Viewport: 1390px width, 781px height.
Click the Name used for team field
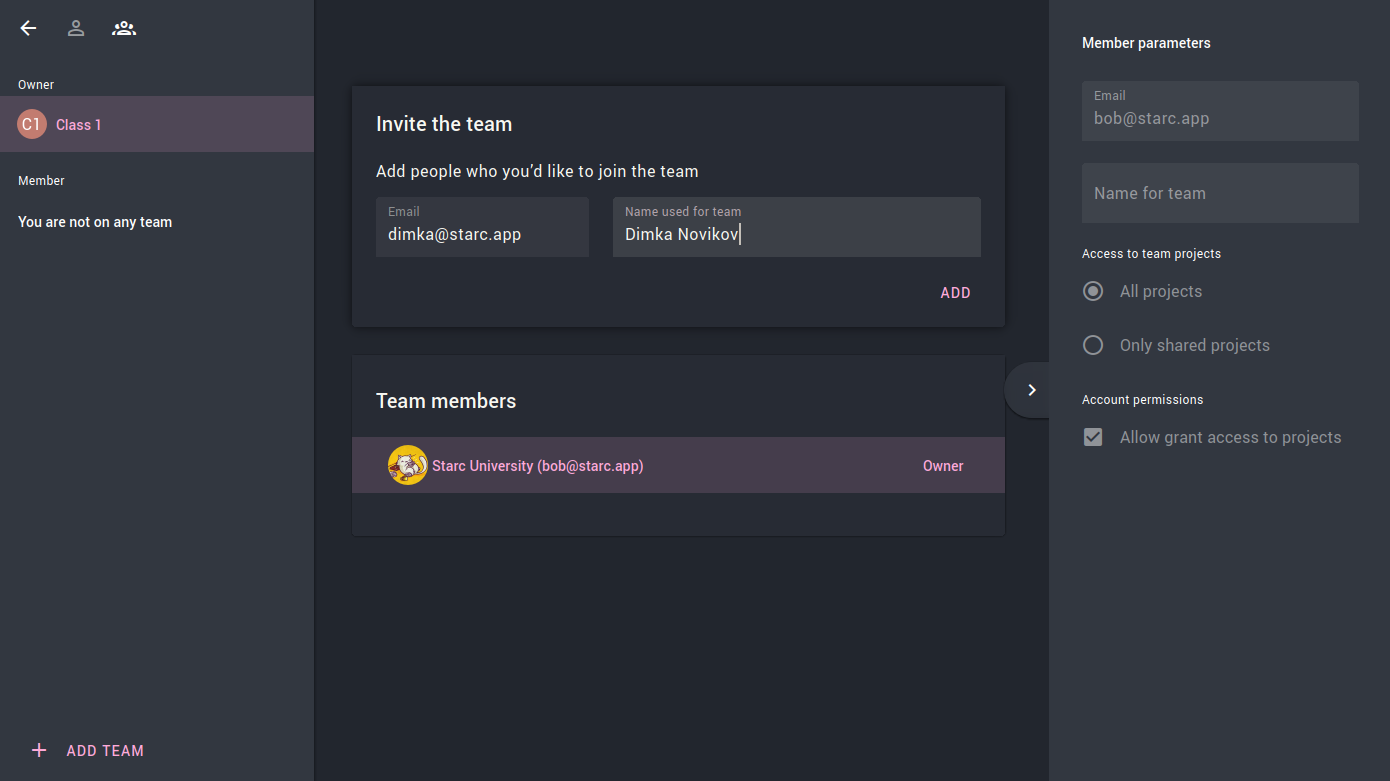coord(796,234)
